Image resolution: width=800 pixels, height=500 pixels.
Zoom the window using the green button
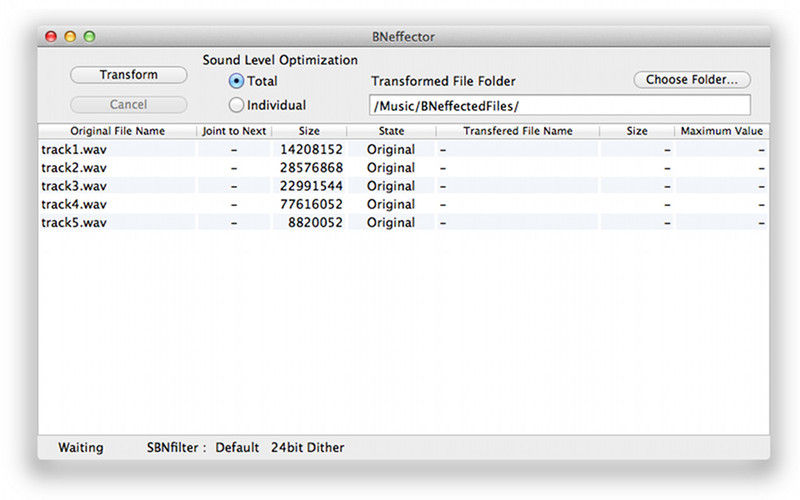pos(90,36)
